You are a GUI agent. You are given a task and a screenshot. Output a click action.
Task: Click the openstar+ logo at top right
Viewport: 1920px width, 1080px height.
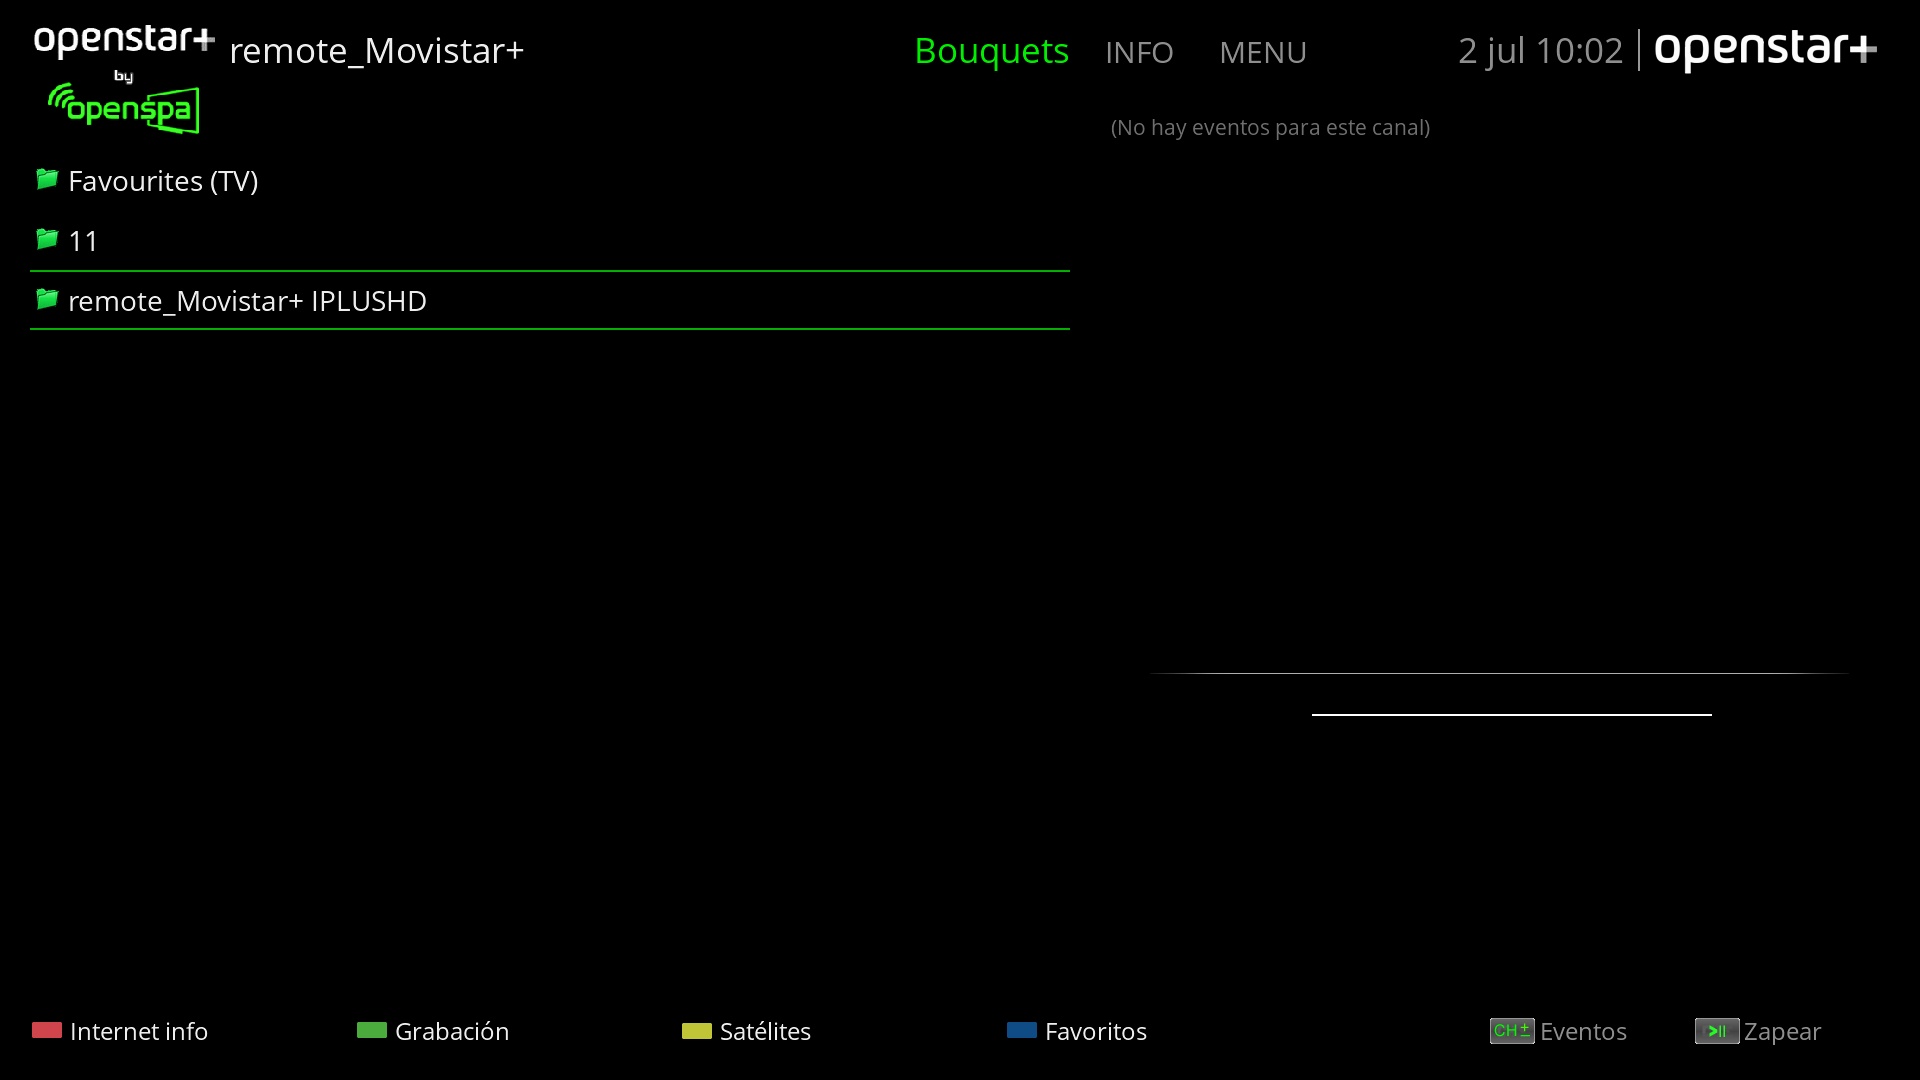[1765, 50]
